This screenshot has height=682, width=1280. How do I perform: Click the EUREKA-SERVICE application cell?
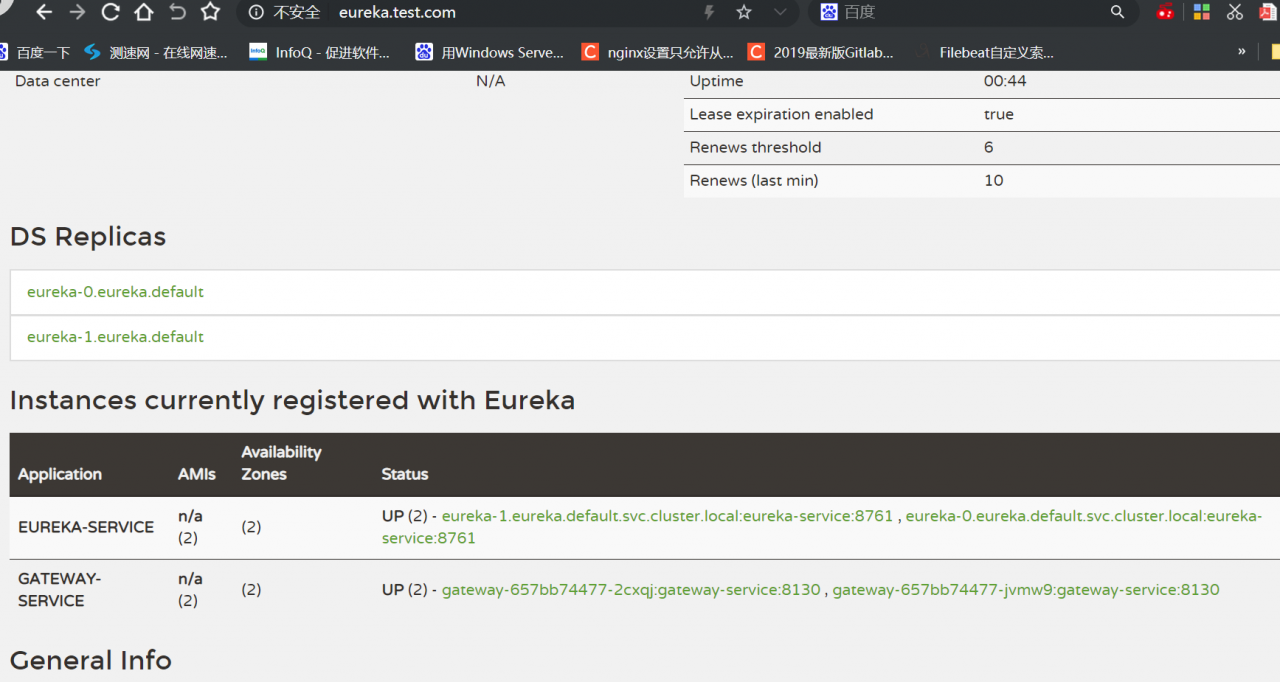click(x=86, y=527)
